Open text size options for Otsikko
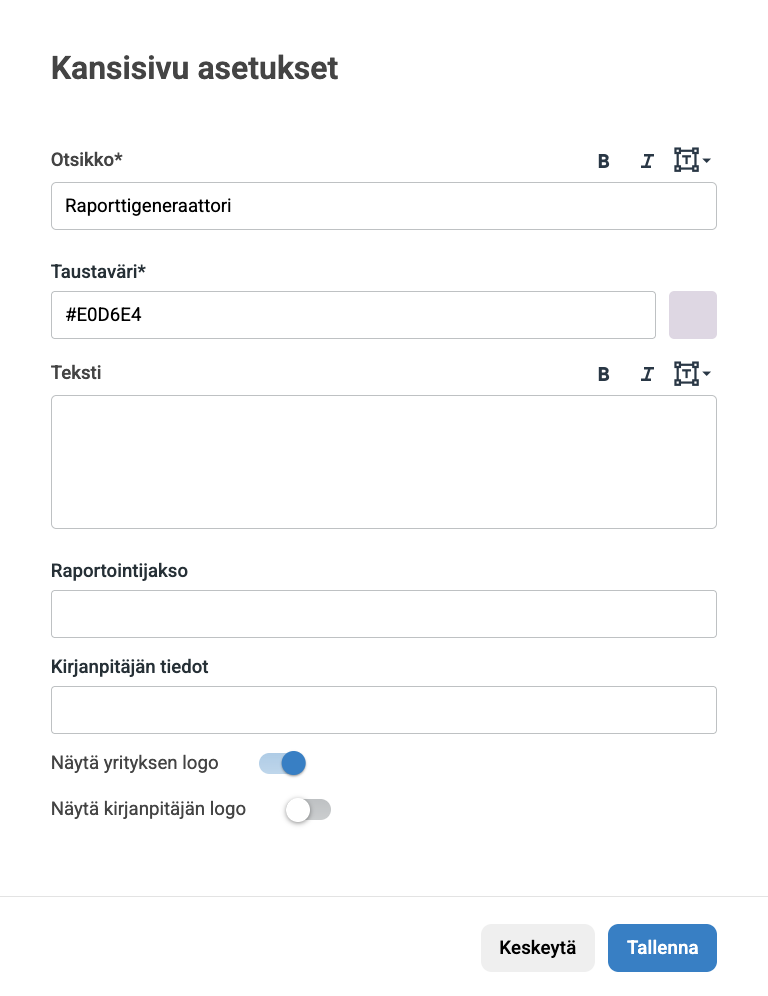768x996 pixels. pyautogui.click(x=687, y=160)
